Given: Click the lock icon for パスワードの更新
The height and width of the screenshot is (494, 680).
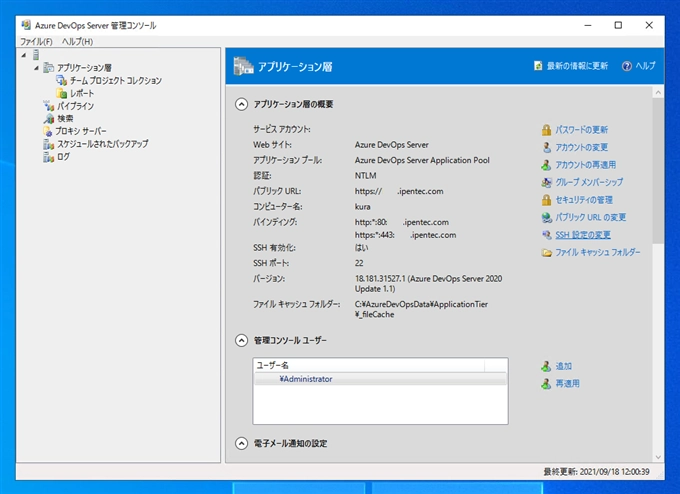Looking at the screenshot, I should [x=546, y=130].
